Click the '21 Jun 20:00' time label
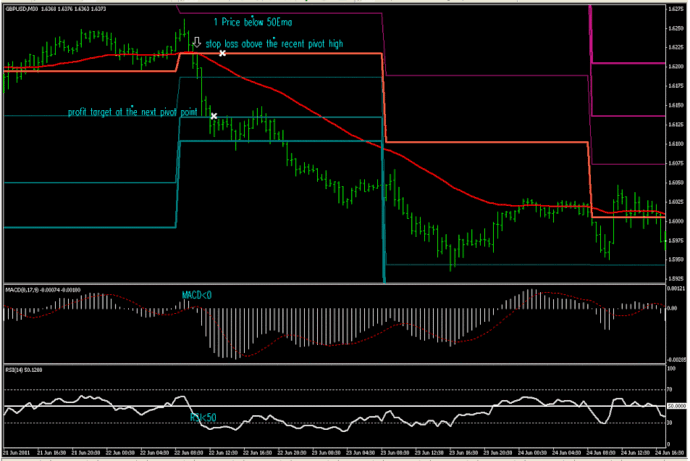 pos(86,453)
